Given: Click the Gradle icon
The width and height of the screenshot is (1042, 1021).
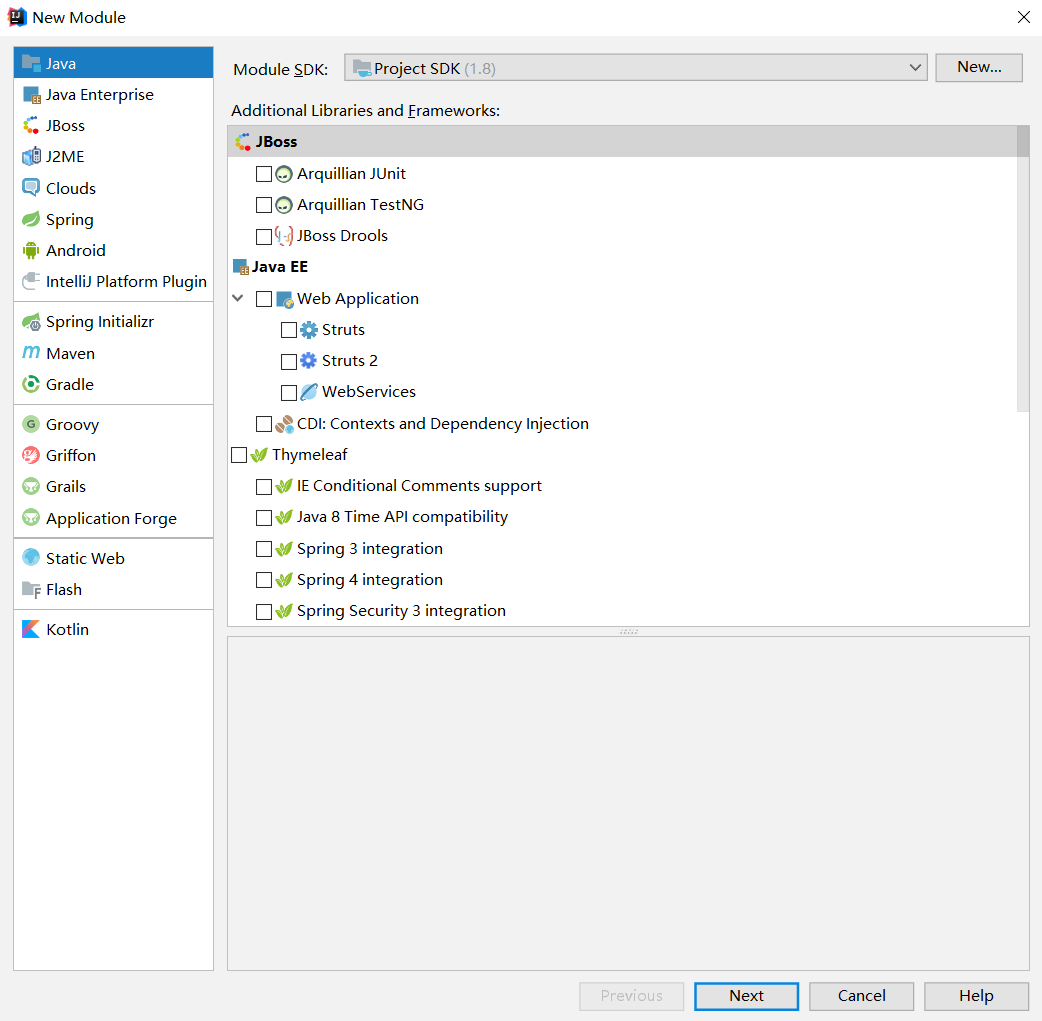Looking at the screenshot, I should point(31,384).
